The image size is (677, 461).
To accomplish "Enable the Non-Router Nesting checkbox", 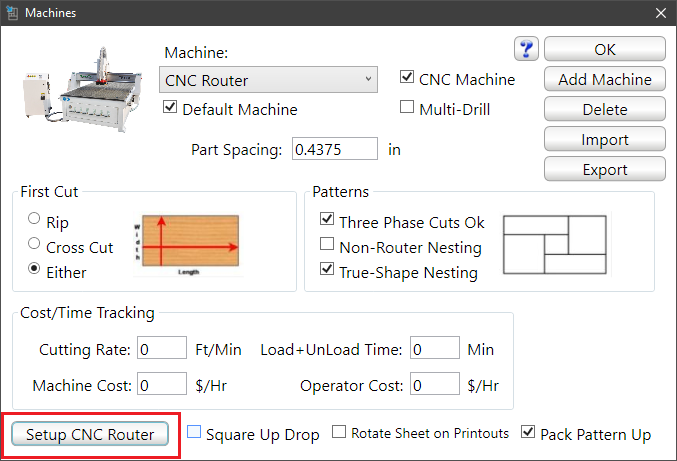I will pyautogui.click(x=326, y=246).
